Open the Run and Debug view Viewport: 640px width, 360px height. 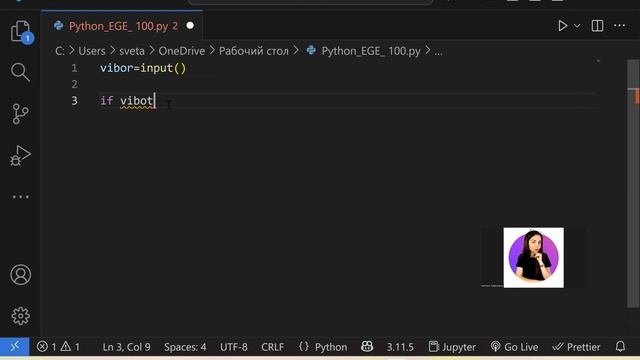(x=20, y=156)
